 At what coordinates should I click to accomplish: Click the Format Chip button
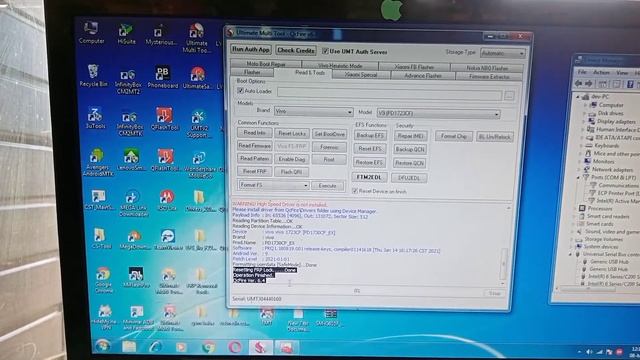[x=453, y=136]
